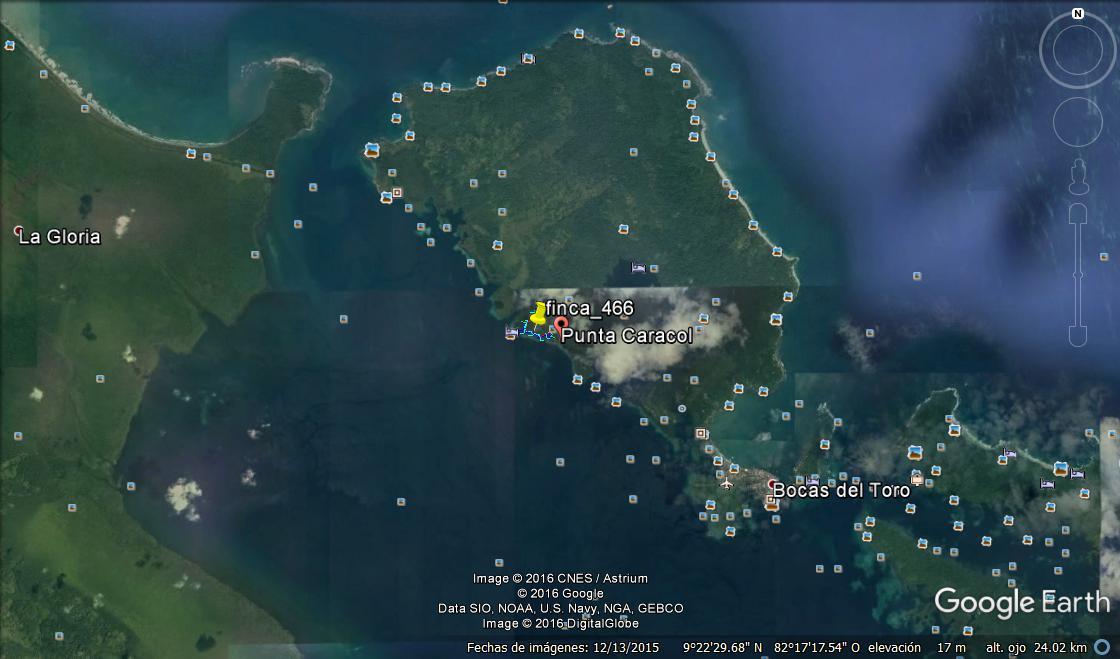
Task: Open lodging bed icon beside Bocas del Toro label
Action: pos(812,481)
